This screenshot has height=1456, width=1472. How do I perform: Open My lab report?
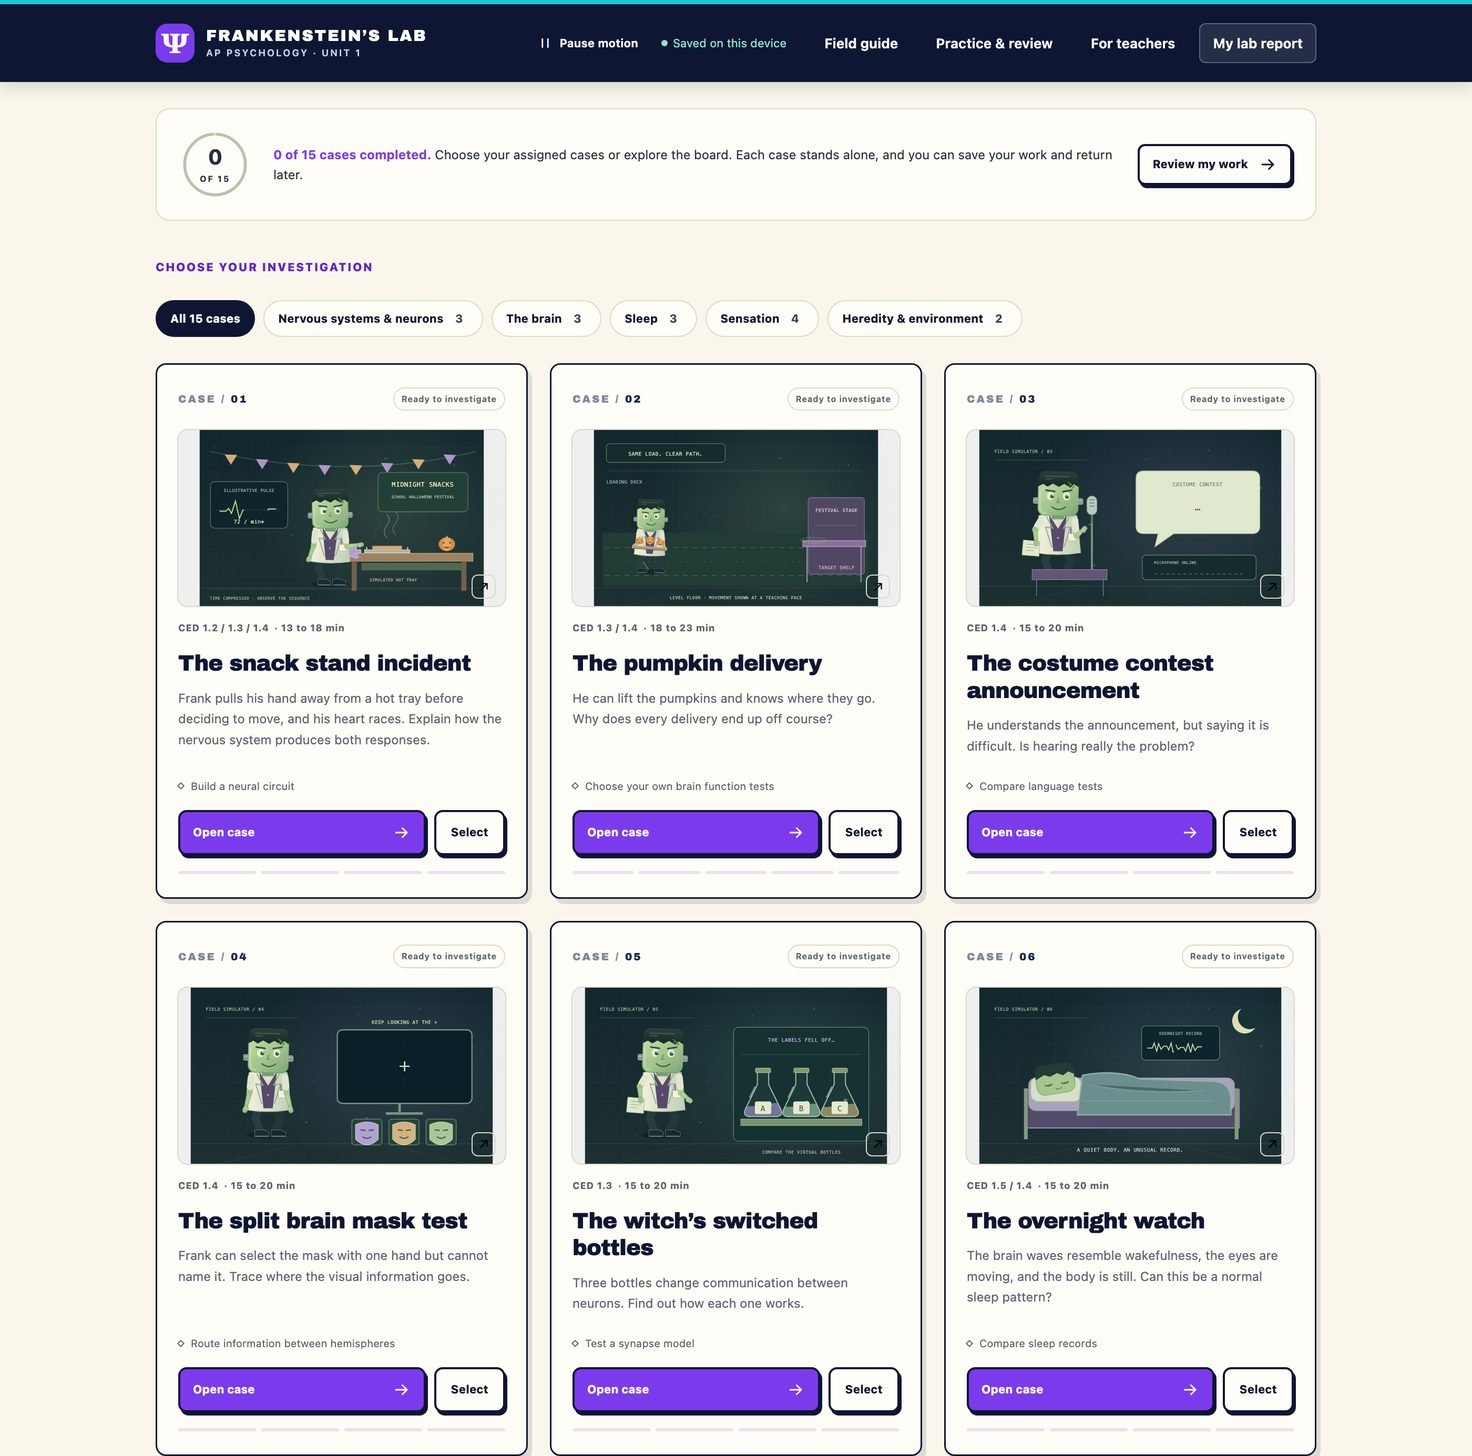pyautogui.click(x=1257, y=43)
